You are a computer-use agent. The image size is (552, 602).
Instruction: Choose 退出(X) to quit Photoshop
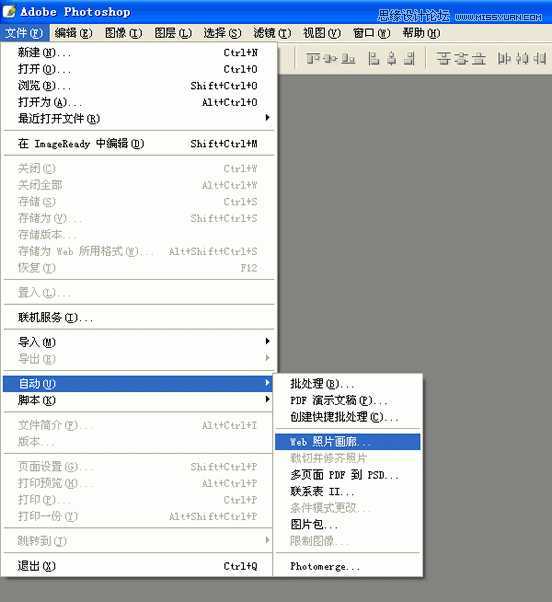[137, 566]
